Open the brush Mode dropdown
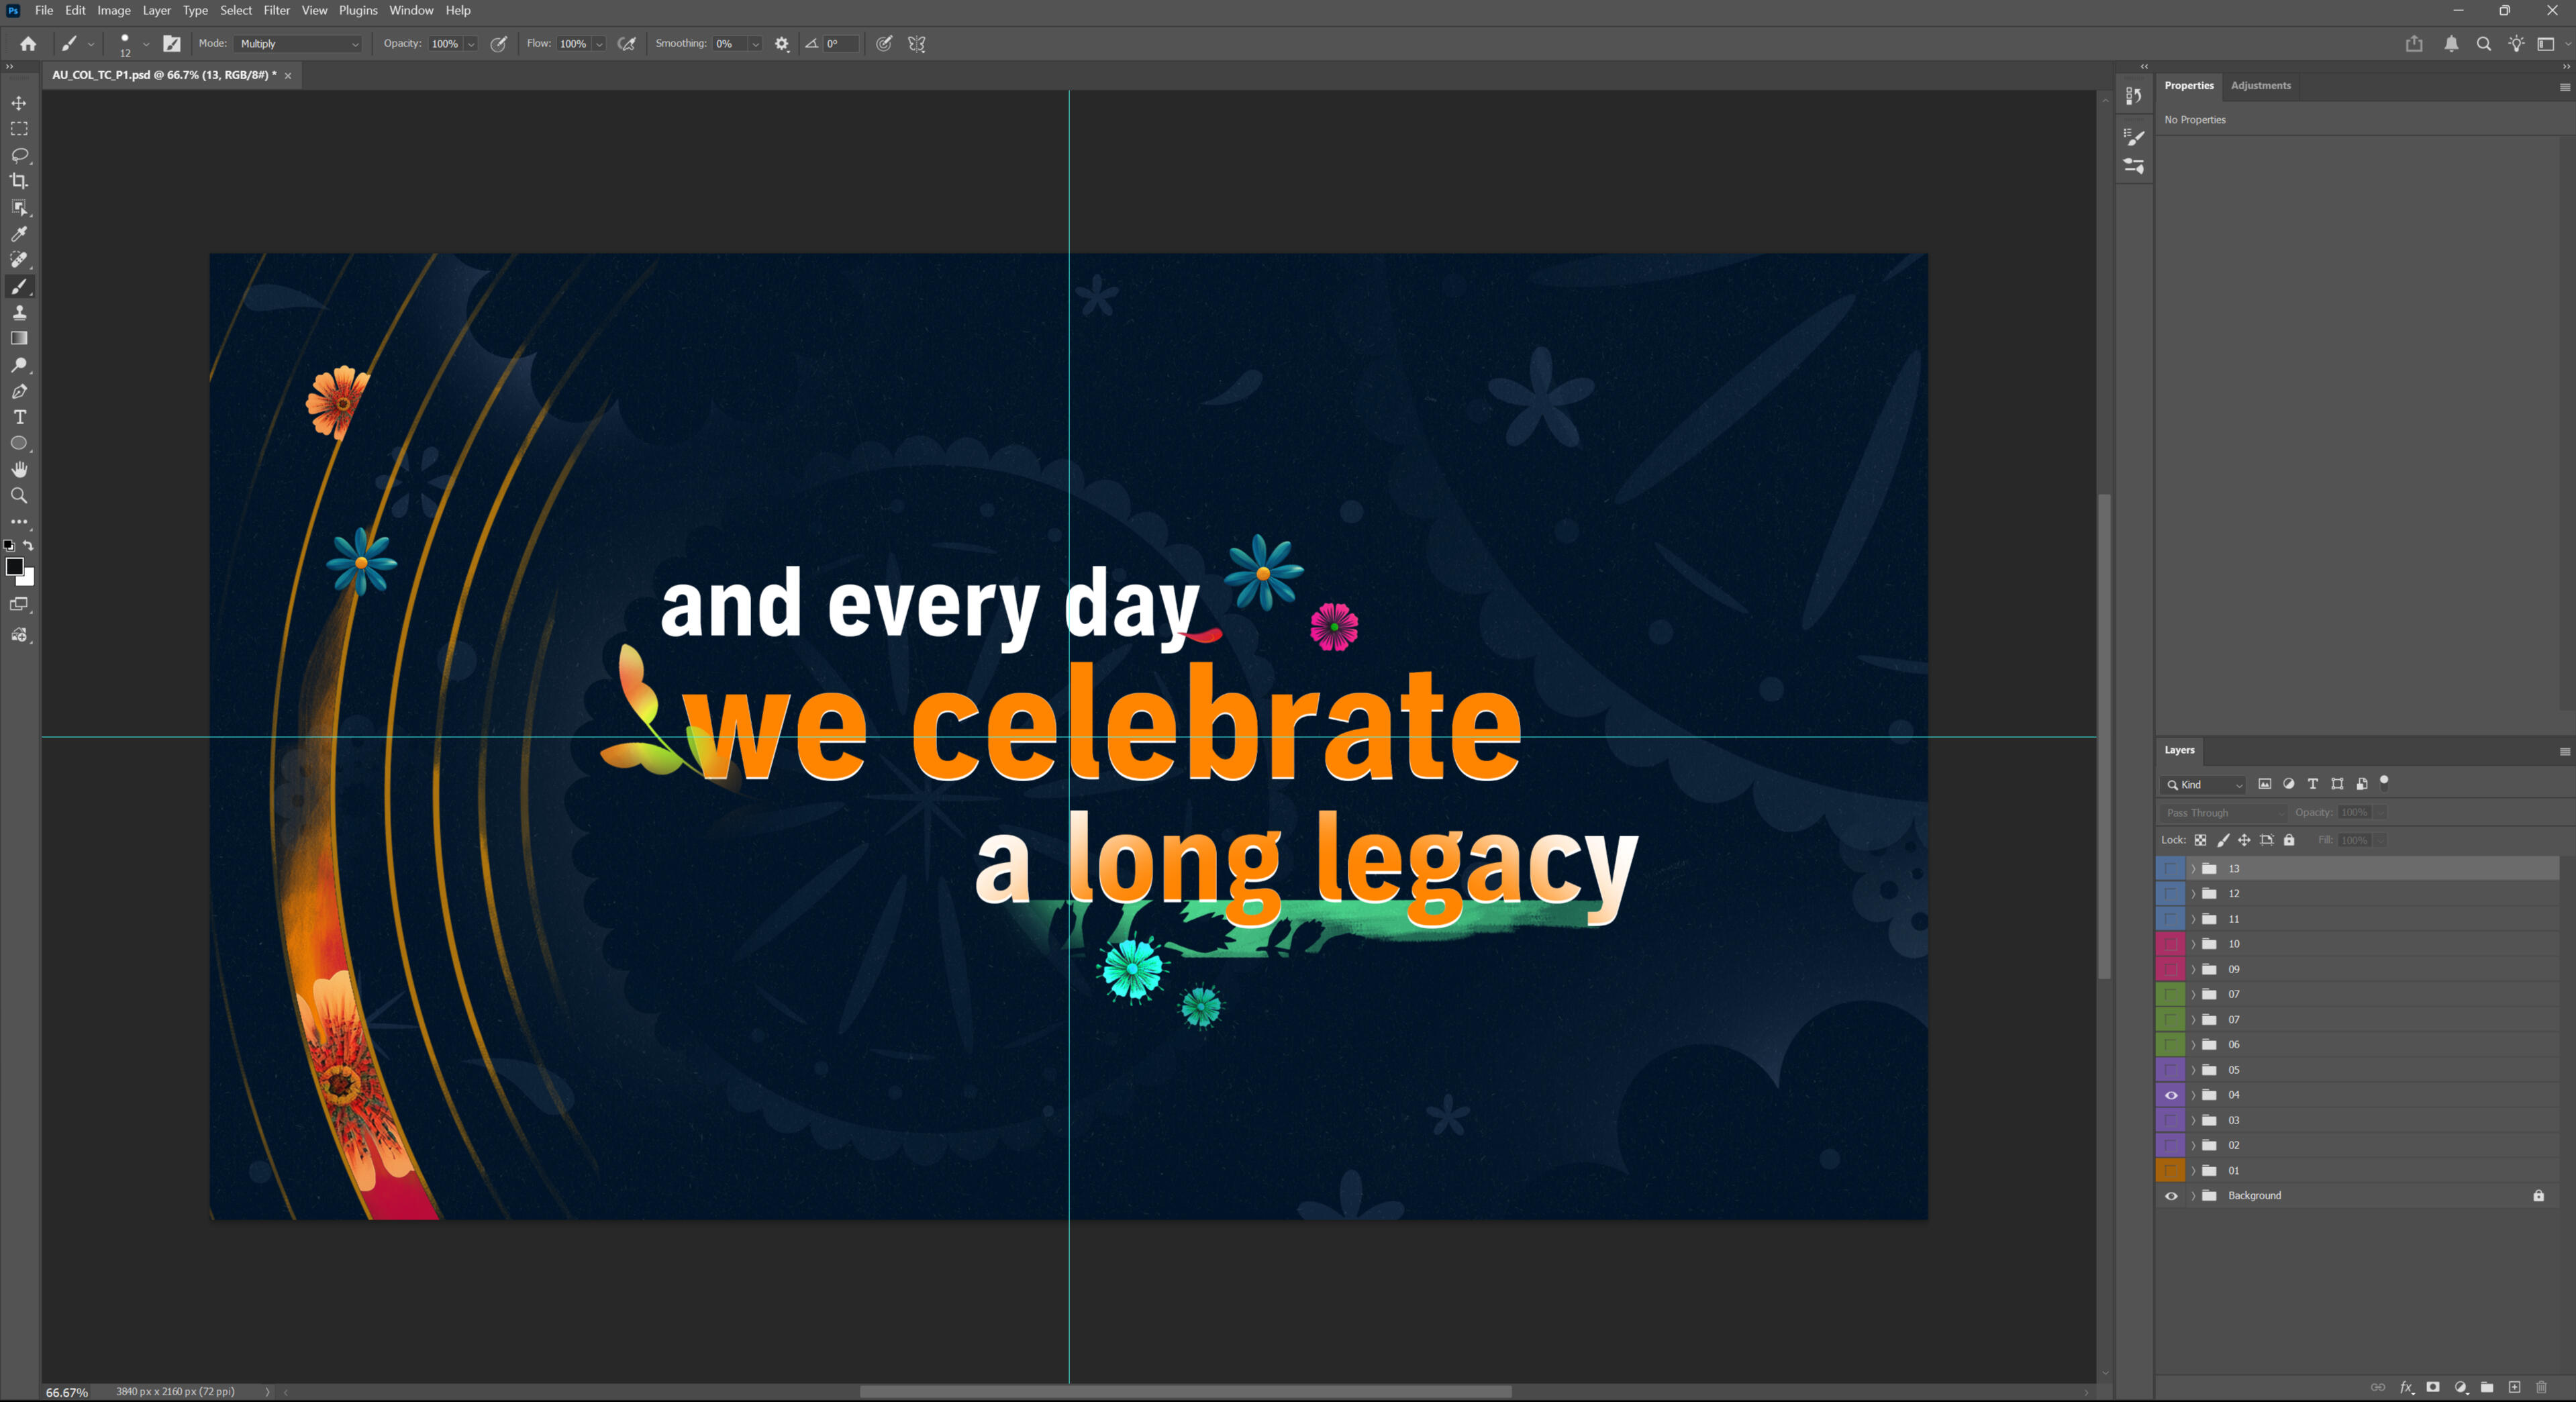The image size is (2576, 1402). [298, 44]
